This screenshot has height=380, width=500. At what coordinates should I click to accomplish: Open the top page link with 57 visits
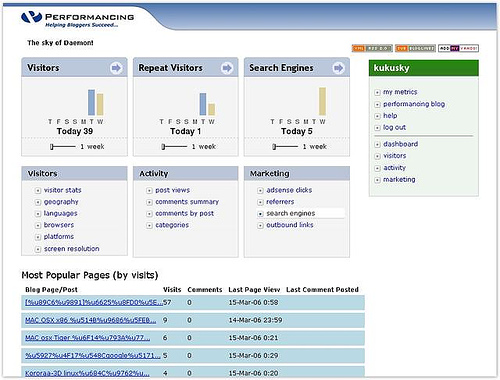pos(94,303)
